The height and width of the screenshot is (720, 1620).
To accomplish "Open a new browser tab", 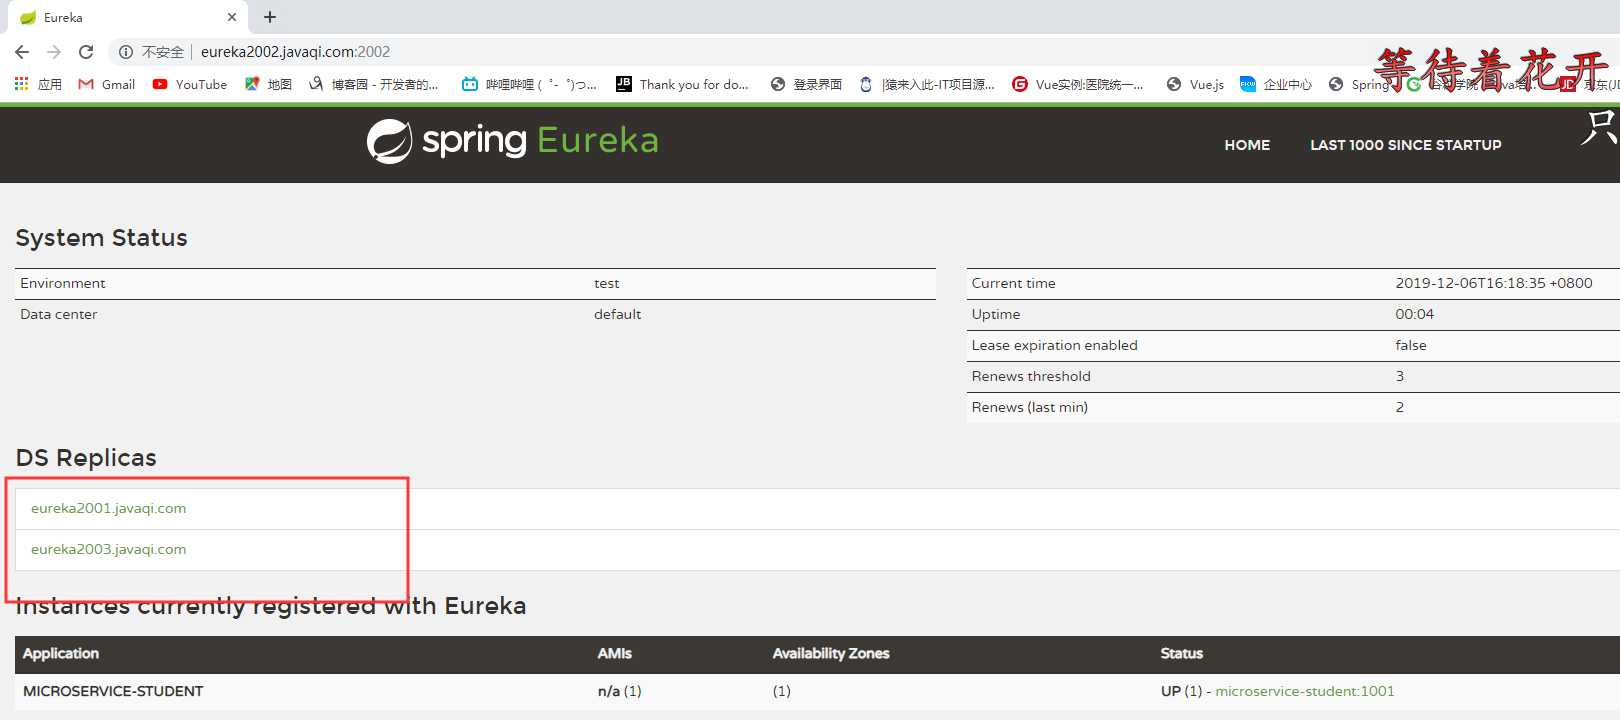I will (x=270, y=17).
